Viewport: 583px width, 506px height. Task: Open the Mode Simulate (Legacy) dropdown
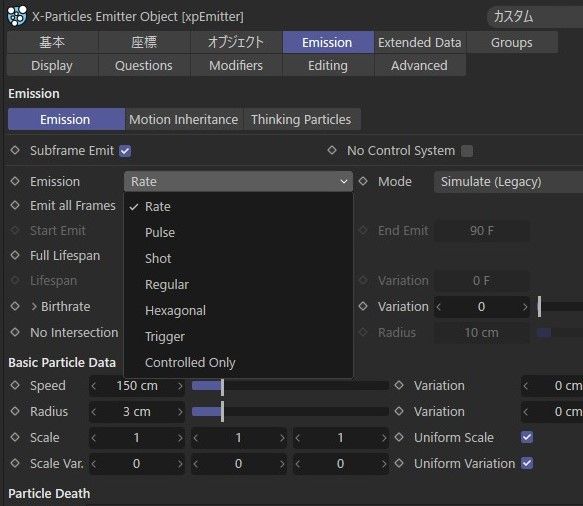point(508,181)
